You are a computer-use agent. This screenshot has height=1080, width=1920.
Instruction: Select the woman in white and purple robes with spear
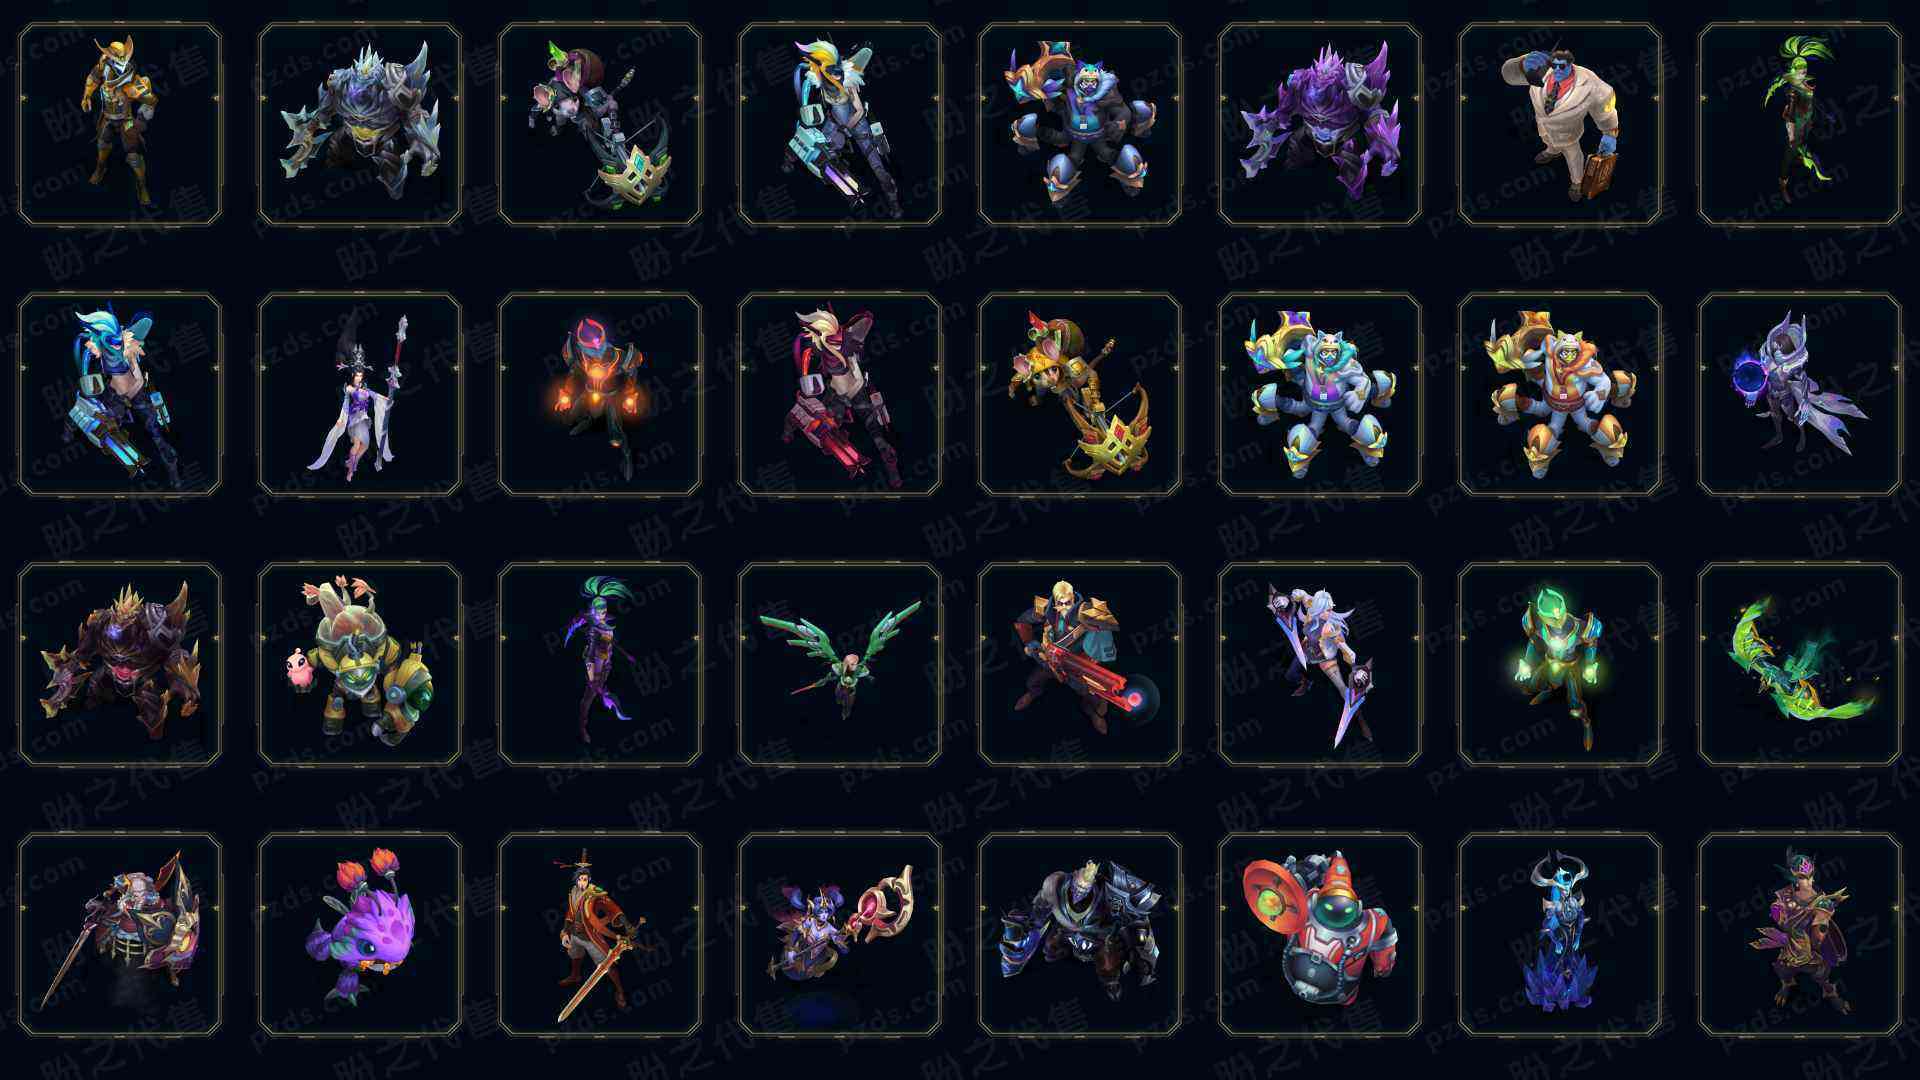tap(360, 394)
